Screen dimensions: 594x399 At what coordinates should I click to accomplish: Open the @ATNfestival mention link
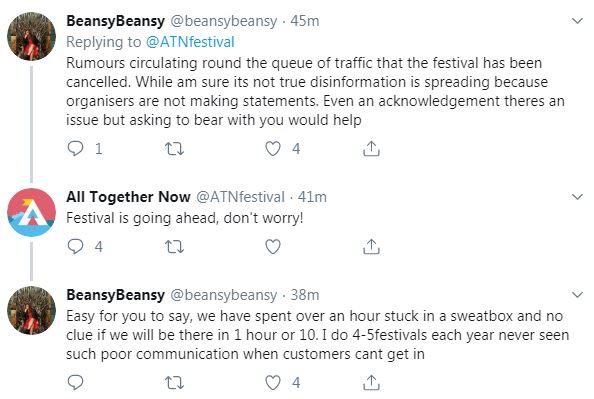tap(190, 42)
